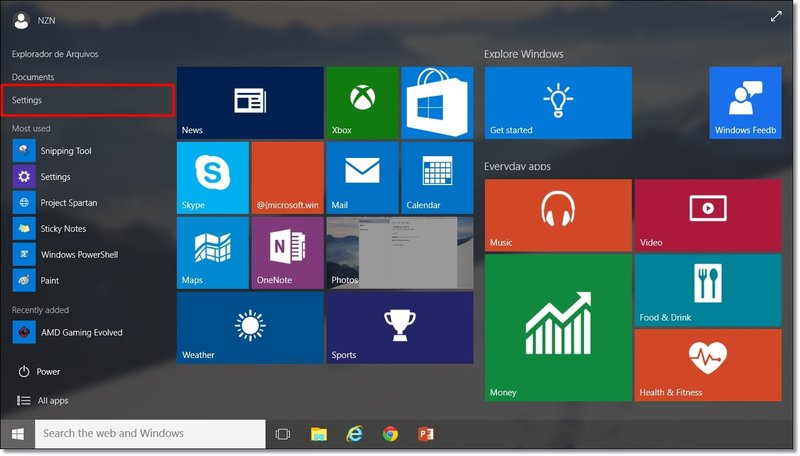Expand Start menu to full screen
The height and width of the screenshot is (456, 800).
776,17
